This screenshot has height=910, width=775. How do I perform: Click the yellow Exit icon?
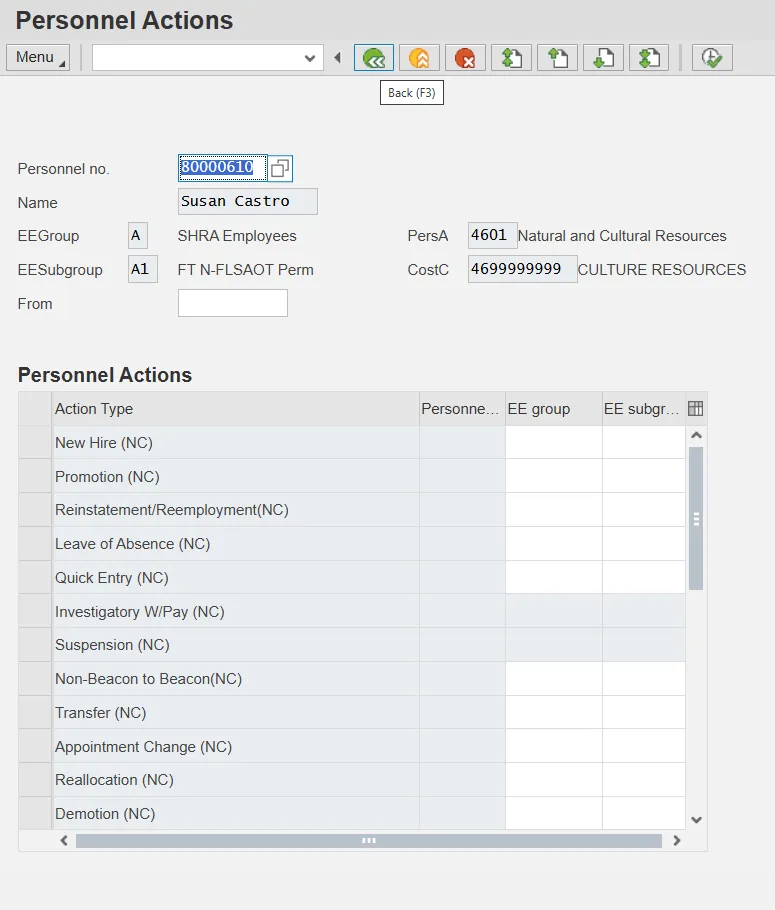pos(419,58)
